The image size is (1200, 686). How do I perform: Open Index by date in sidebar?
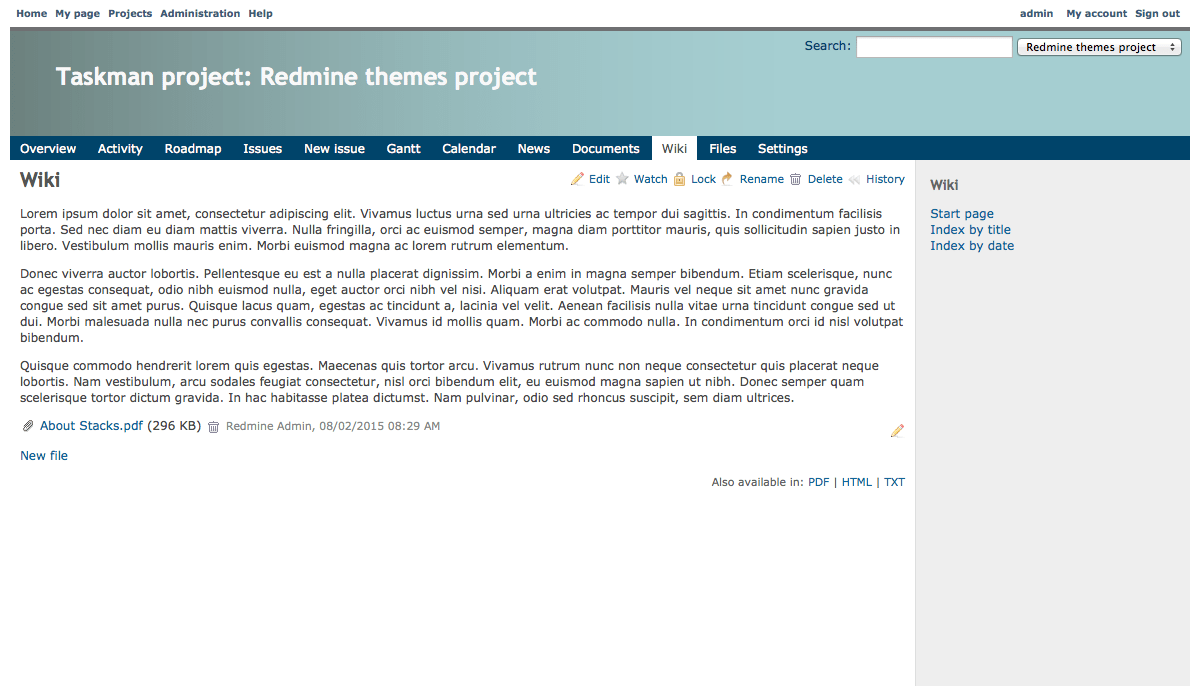click(x=972, y=245)
